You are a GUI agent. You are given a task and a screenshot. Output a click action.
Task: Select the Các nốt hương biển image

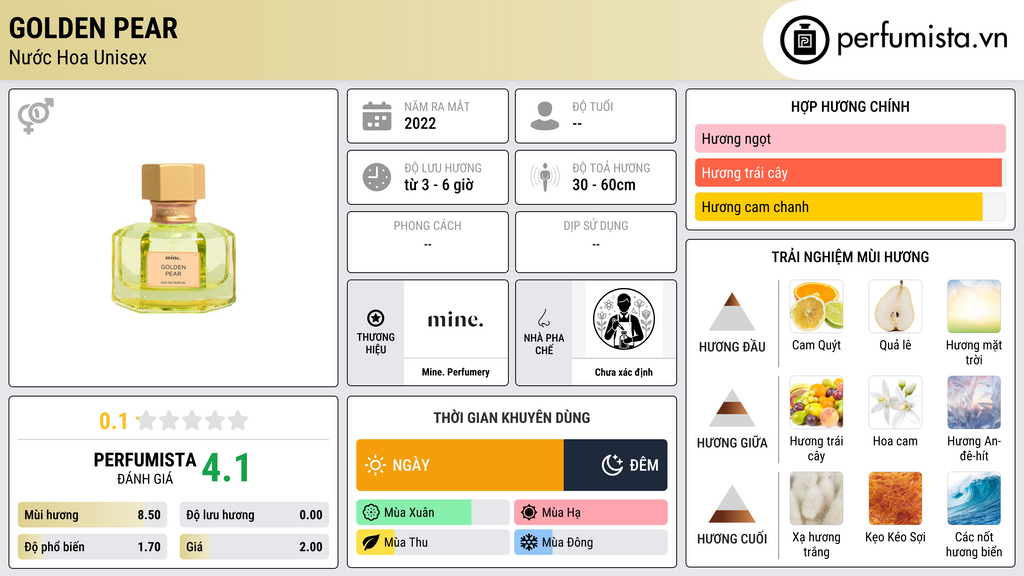[974, 498]
